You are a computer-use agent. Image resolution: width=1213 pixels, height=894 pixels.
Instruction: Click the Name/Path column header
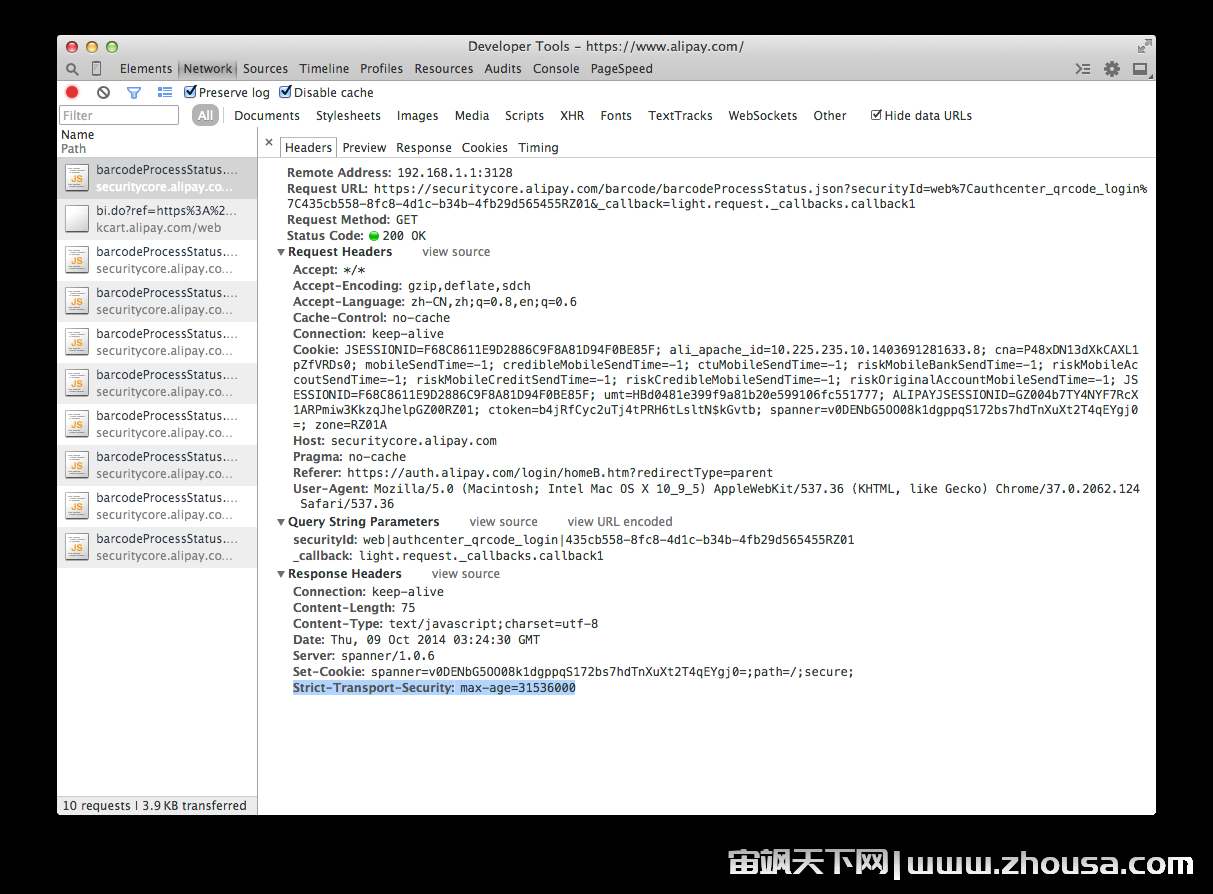point(157,142)
